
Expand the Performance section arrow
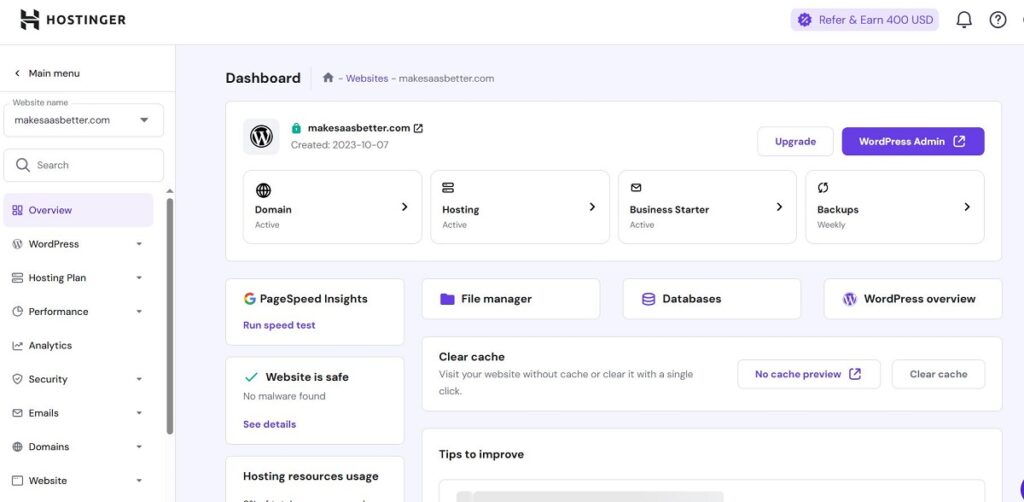click(x=139, y=312)
